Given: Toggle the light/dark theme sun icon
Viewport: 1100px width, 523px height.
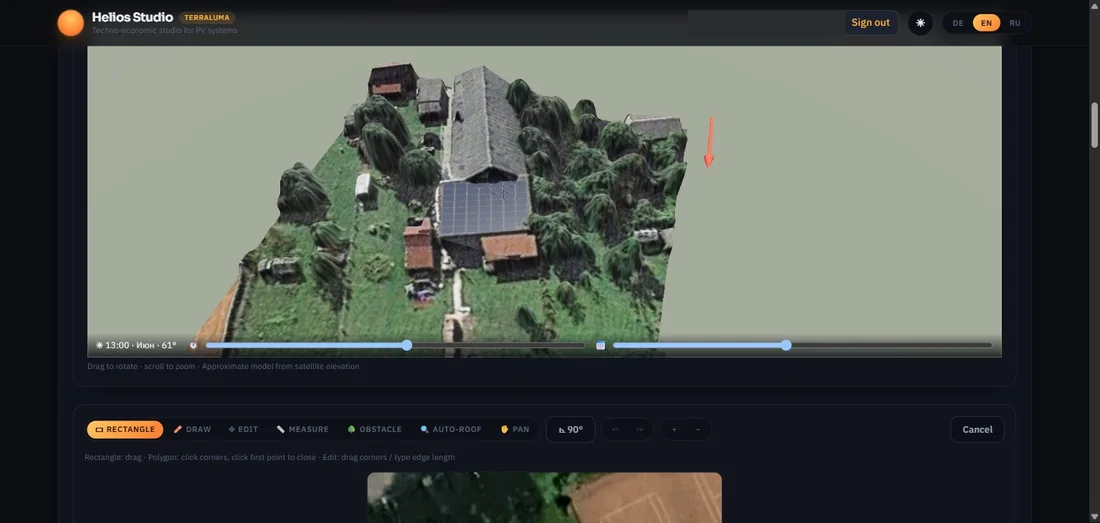Looking at the screenshot, I should [x=920, y=22].
